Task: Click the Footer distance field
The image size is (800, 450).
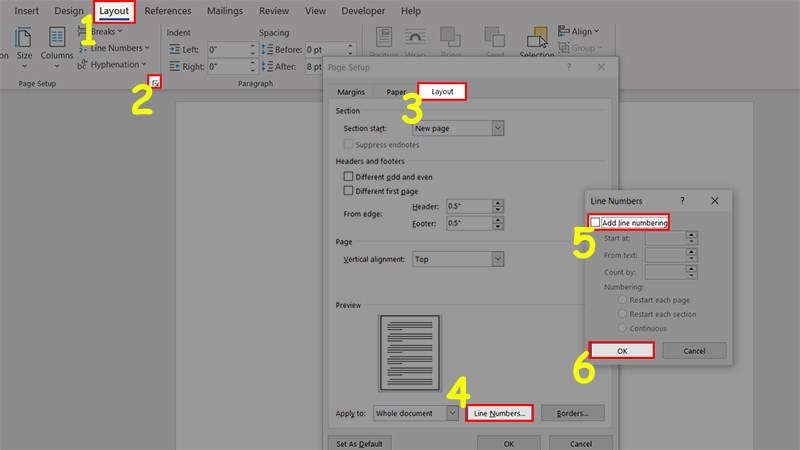Action: 469,223
